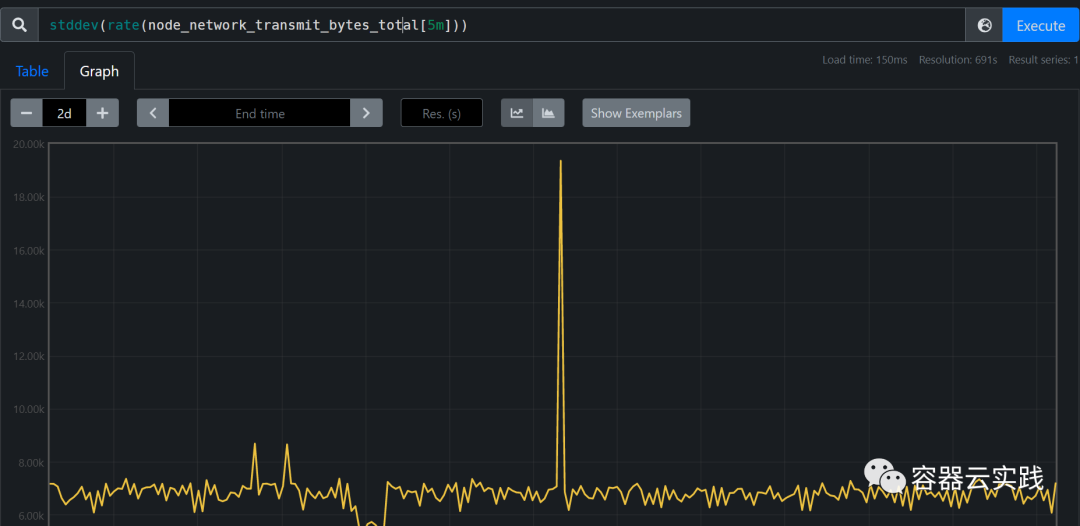
Task: Open the metrics explorer globe icon
Action: pos(984,25)
